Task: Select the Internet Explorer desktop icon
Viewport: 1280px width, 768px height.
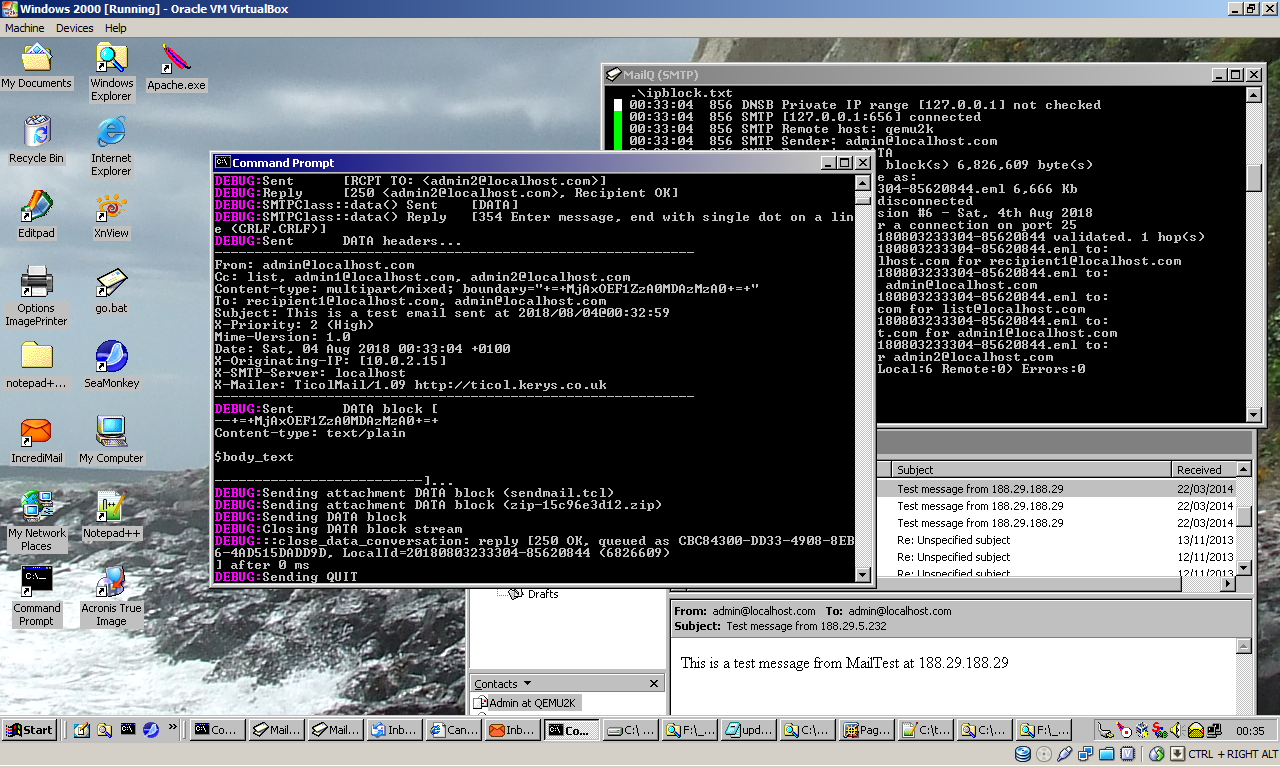Action: pos(111,146)
